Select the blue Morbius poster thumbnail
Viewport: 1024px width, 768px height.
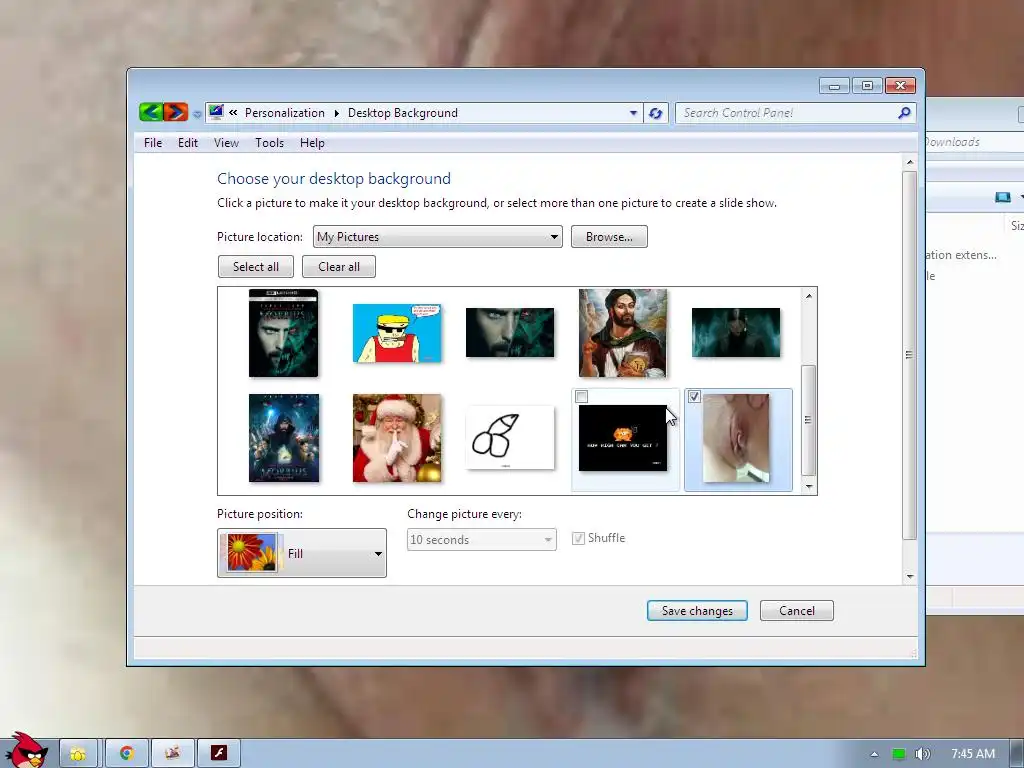[284, 438]
